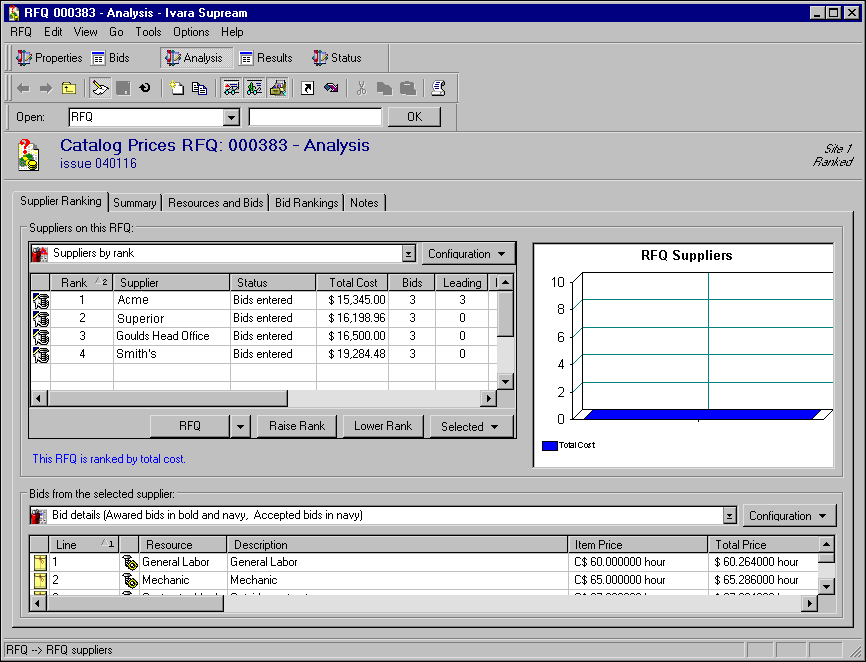
Task: Switch to the Resources and Bids tab
Action: click(x=215, y=203)
